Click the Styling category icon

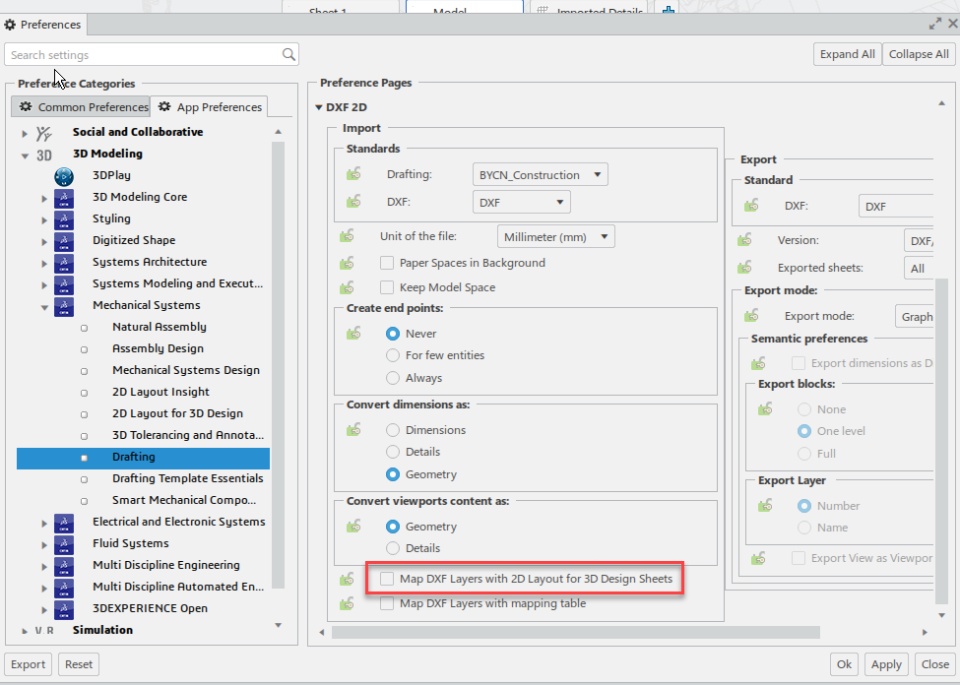tap(64, 220)
